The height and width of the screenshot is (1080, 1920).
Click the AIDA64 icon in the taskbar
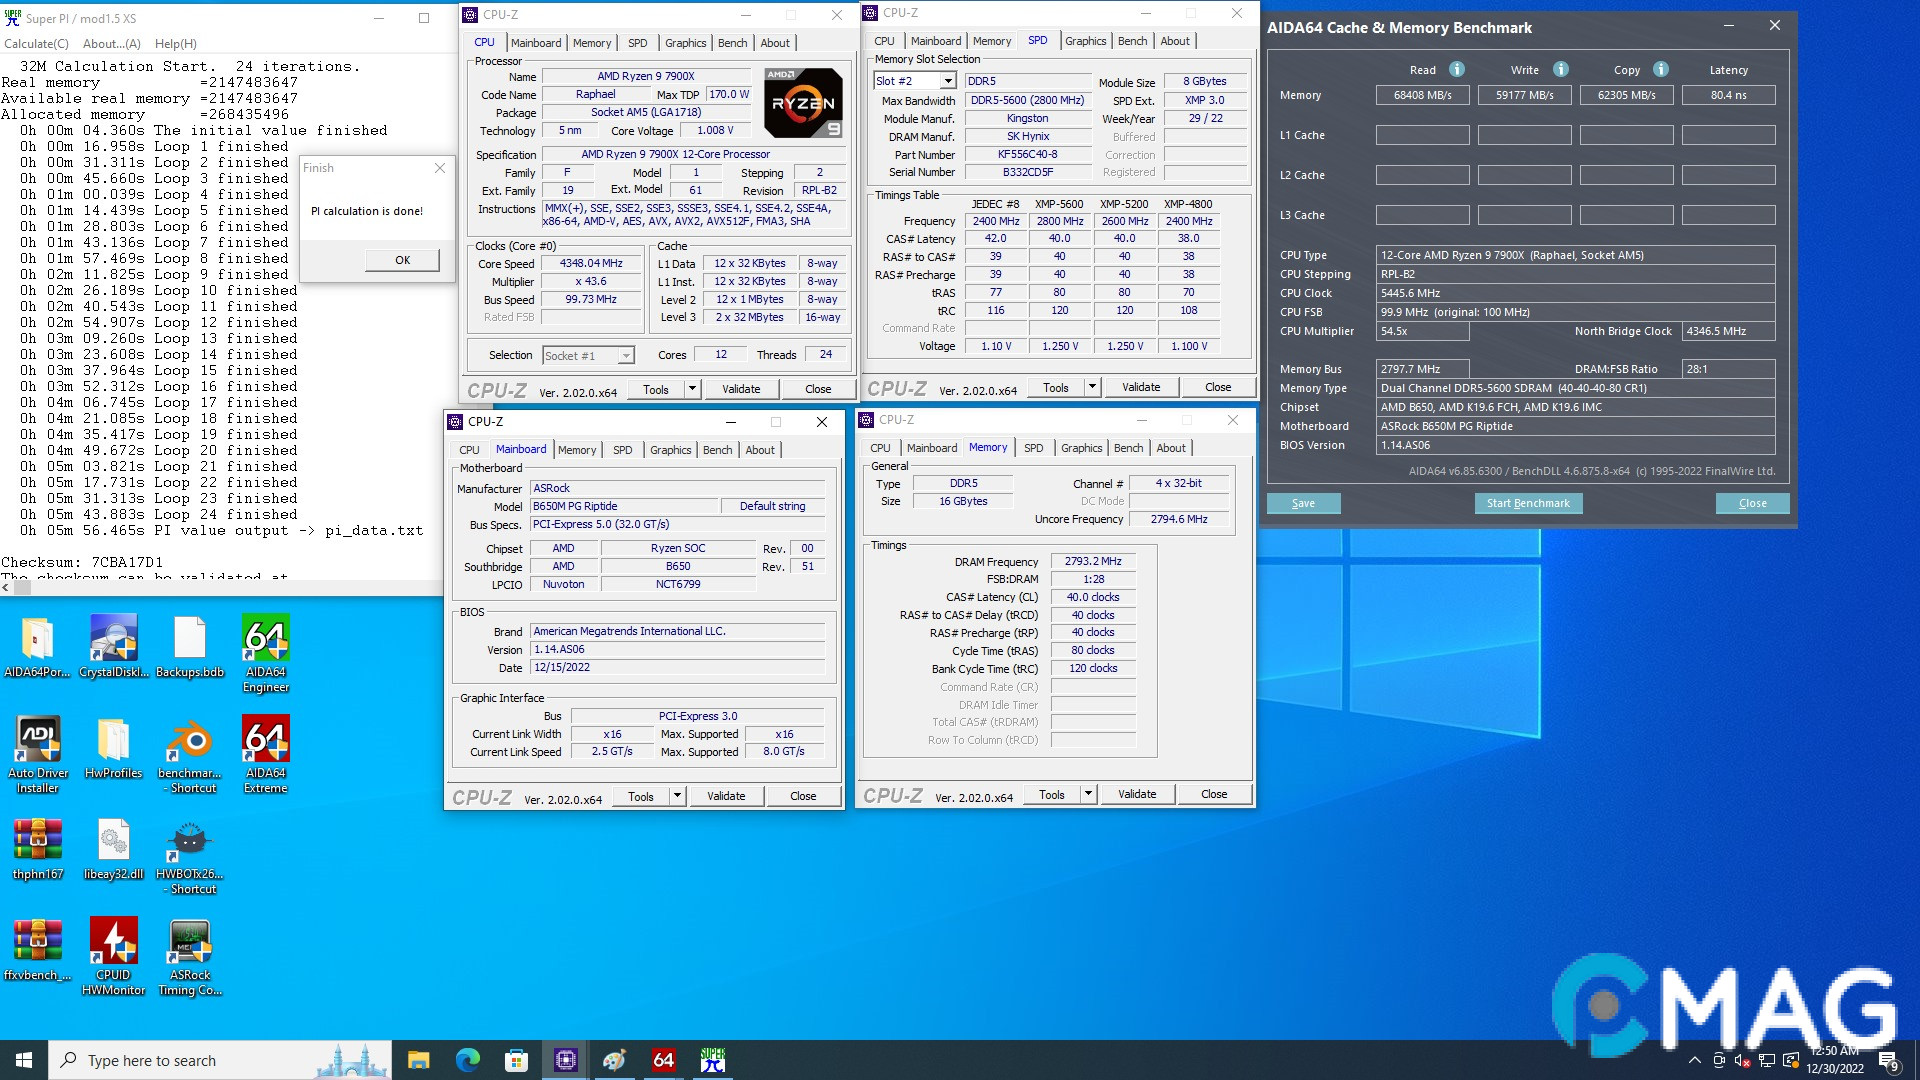click(x=663, y=1059)
